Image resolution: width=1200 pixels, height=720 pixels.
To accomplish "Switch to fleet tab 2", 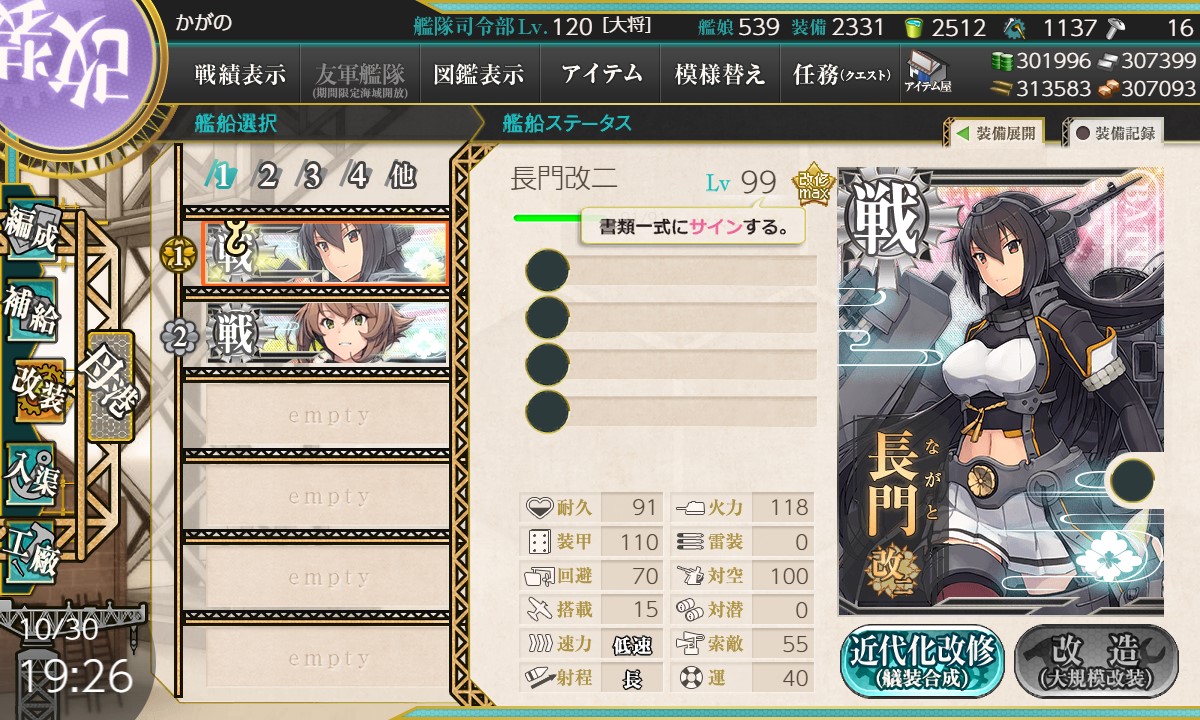I will tap(266, 177).
